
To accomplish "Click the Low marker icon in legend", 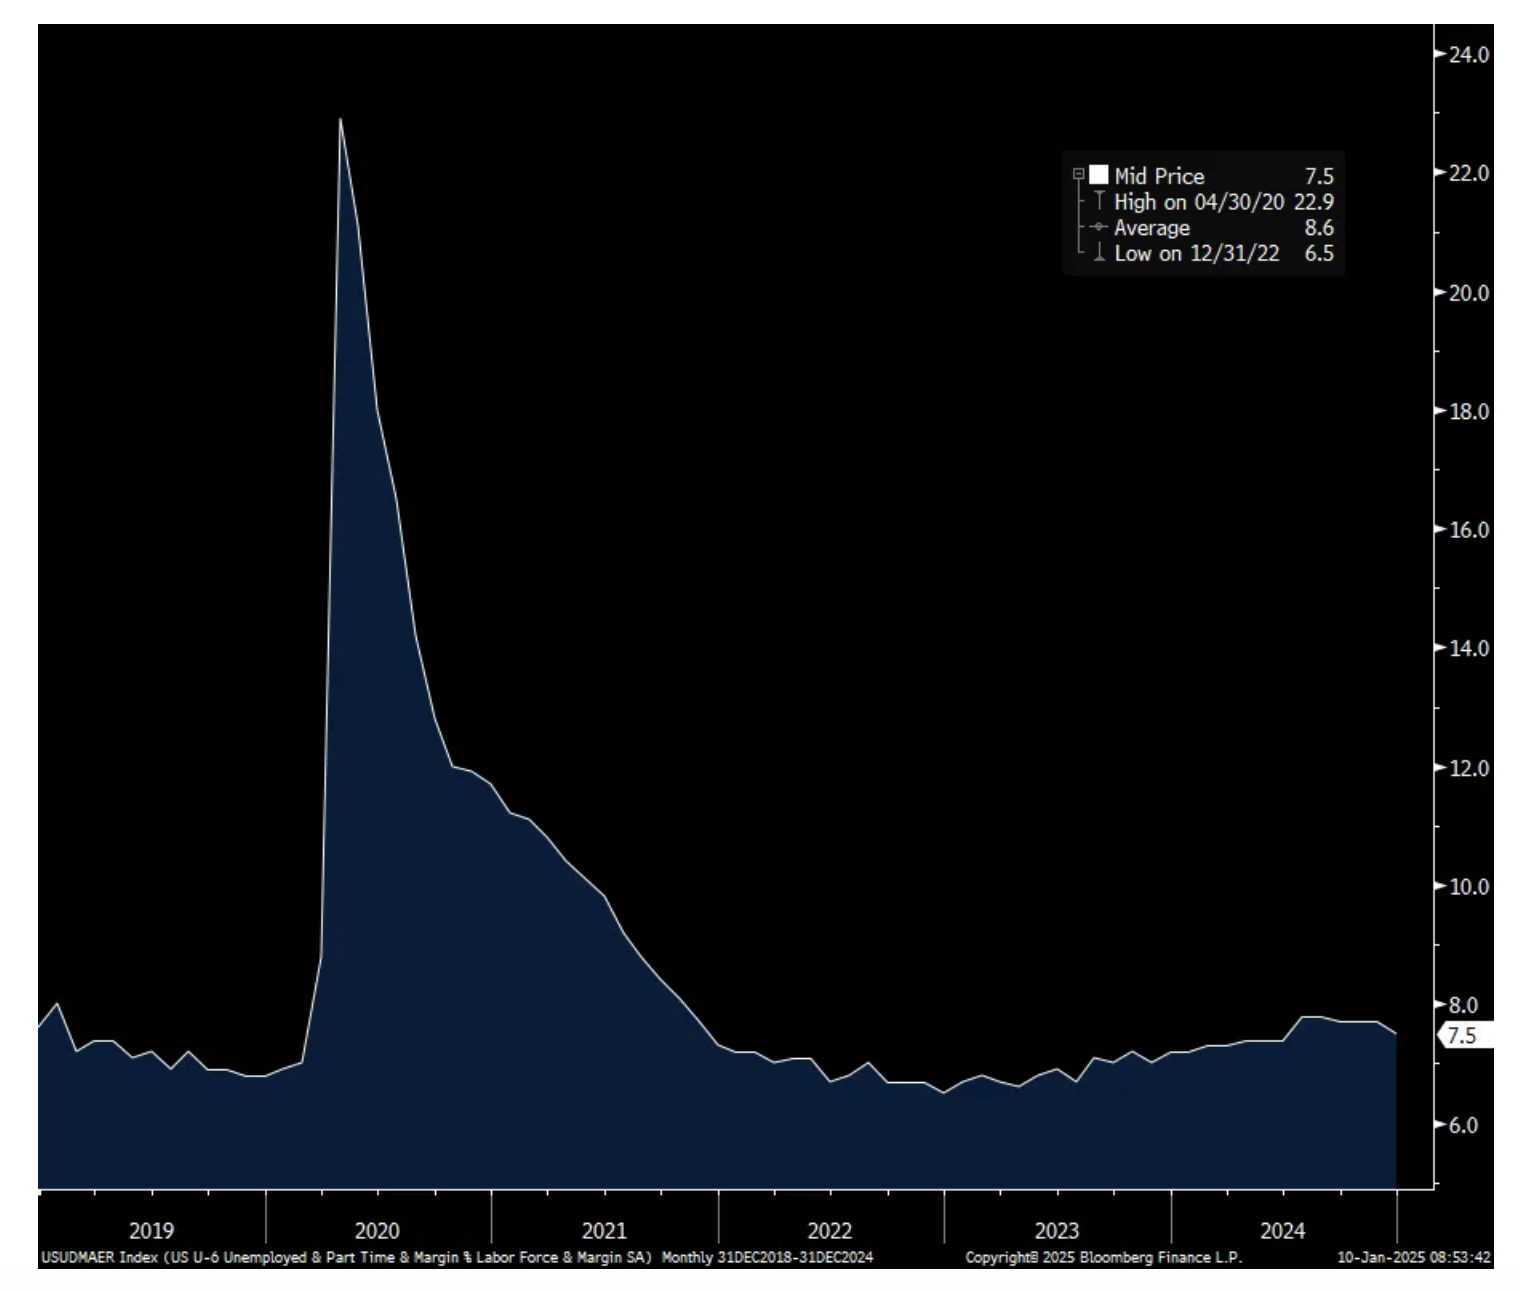I will click(1099, 254).
